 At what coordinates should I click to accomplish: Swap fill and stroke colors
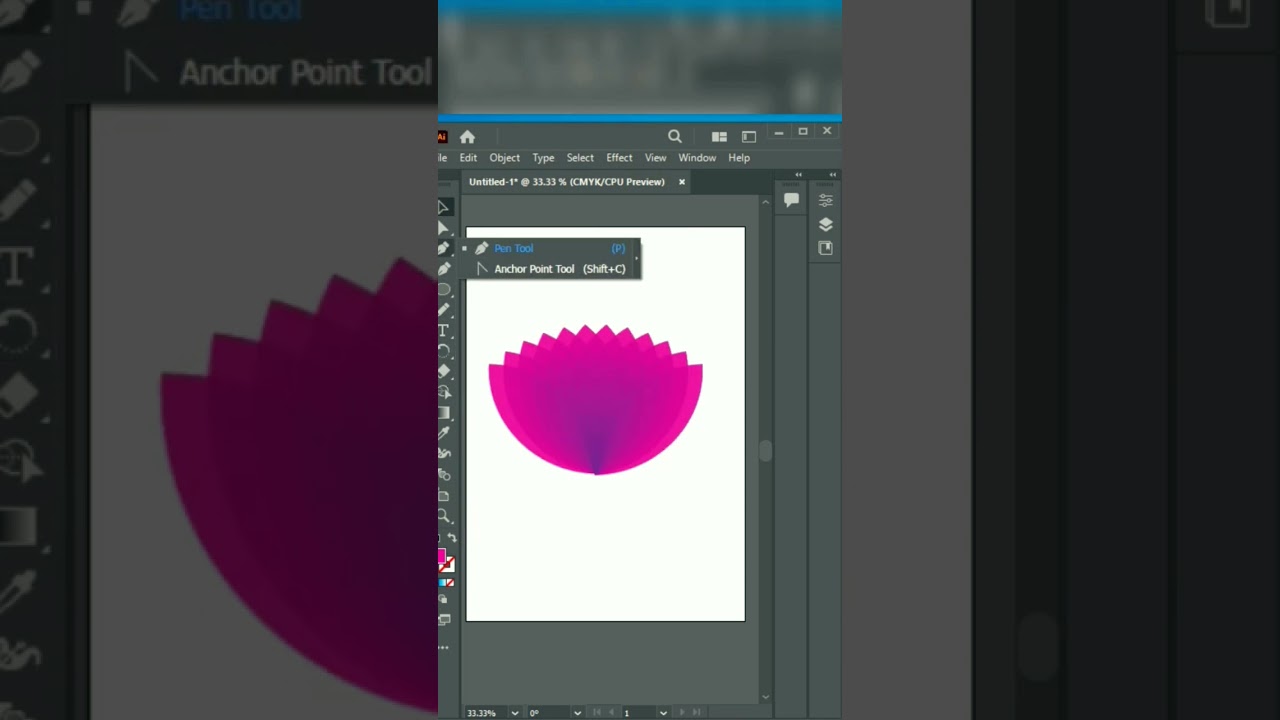coord(452,538)
